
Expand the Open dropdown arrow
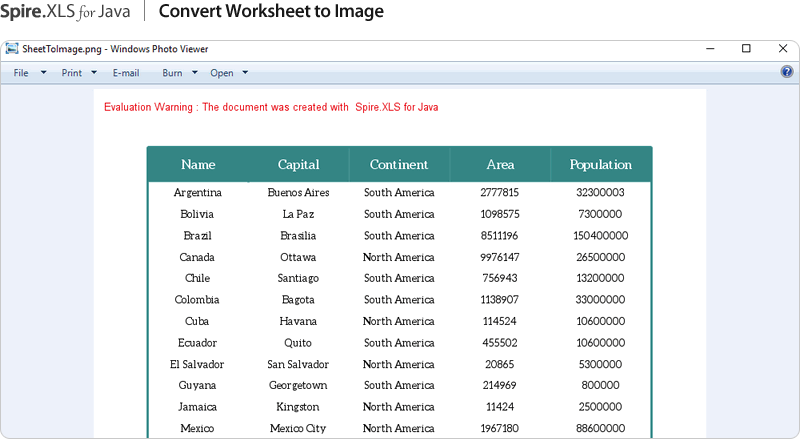[245, 73]
